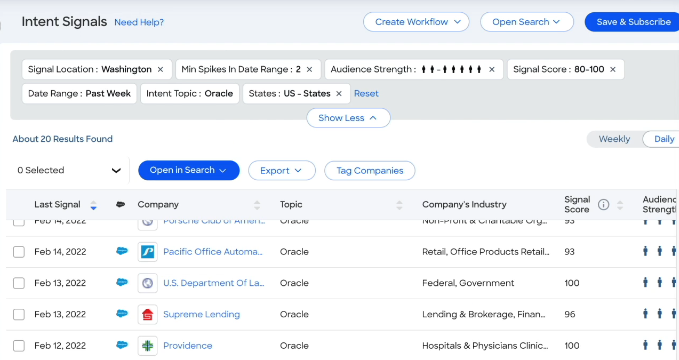Sort by Topic column arrows
The width and height of the screenshot is (679, 360).
click(399, 205)
